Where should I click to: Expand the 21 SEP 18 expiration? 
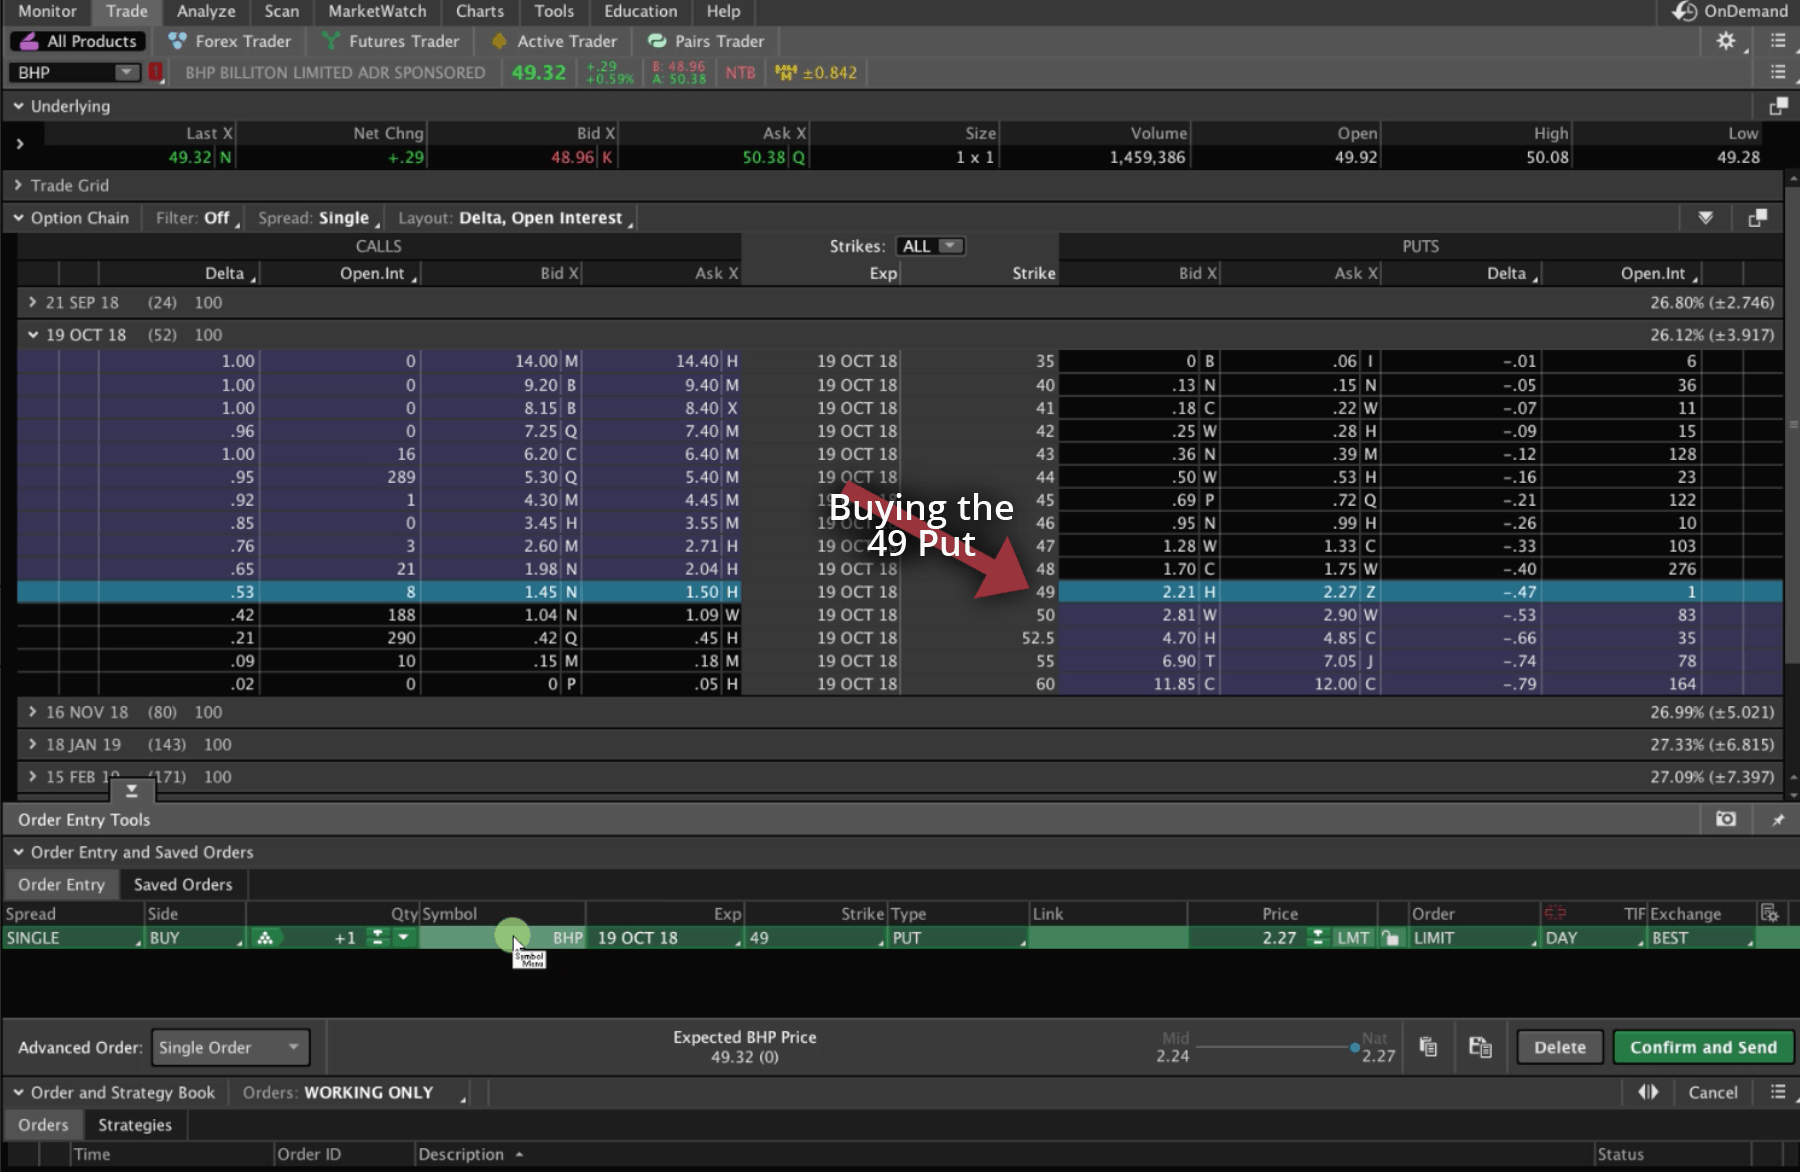(32, 302)
